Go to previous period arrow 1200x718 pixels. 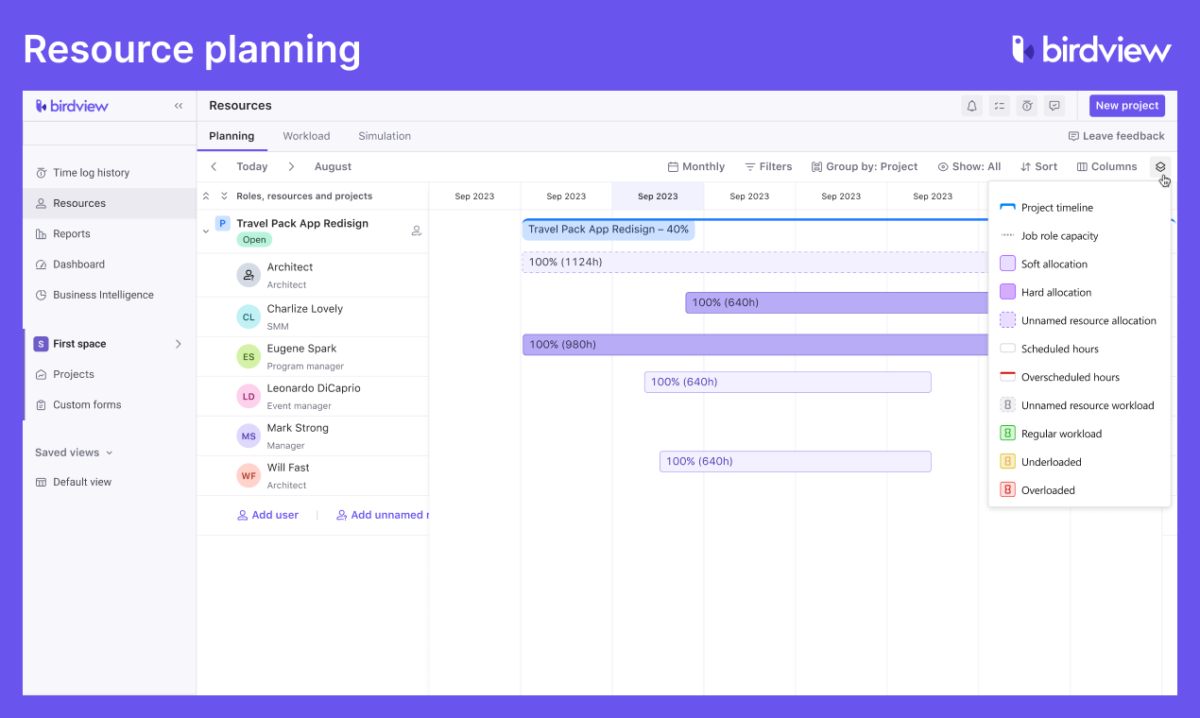tap(214, 167)
